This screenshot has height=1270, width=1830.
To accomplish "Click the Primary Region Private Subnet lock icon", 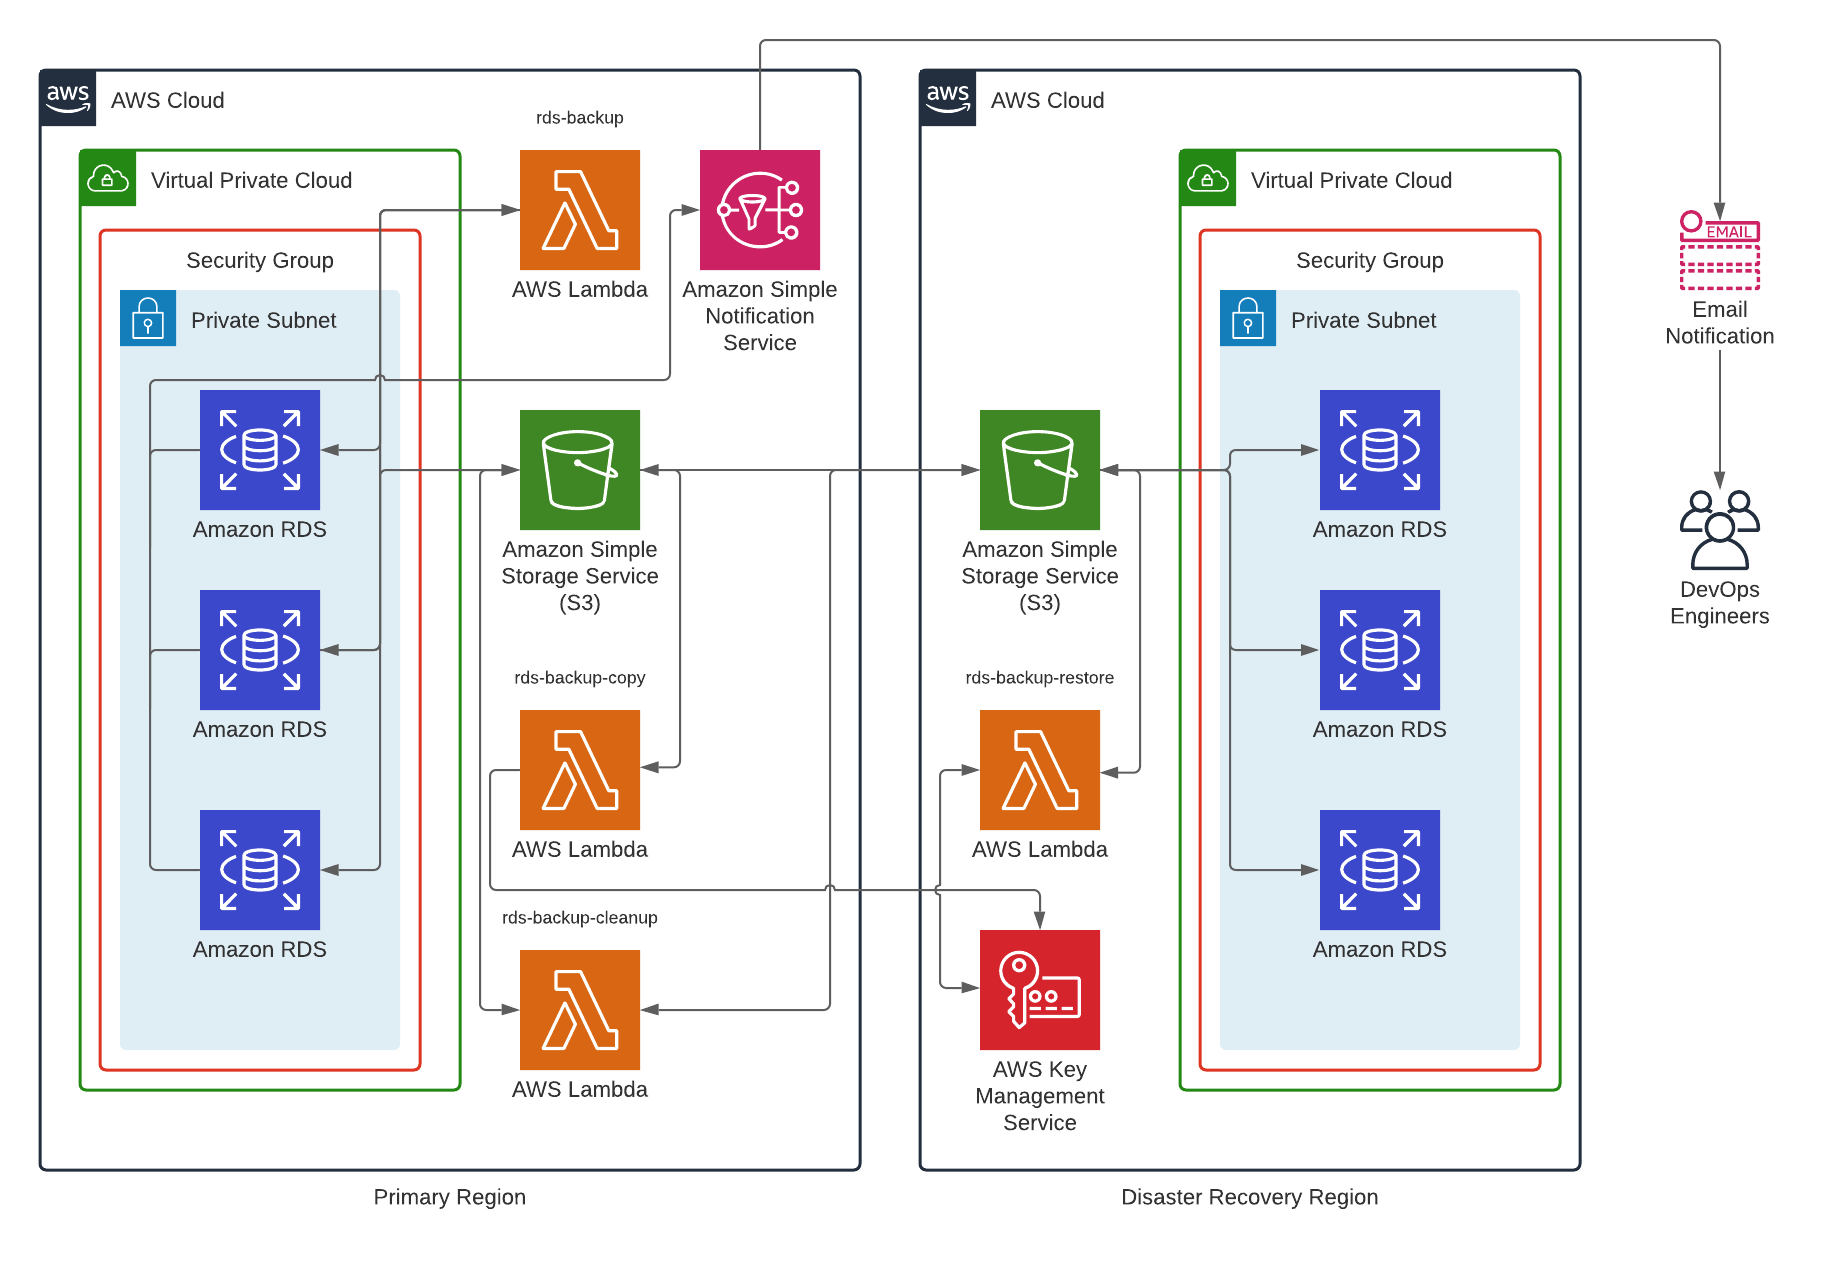I will pos(148,318).
